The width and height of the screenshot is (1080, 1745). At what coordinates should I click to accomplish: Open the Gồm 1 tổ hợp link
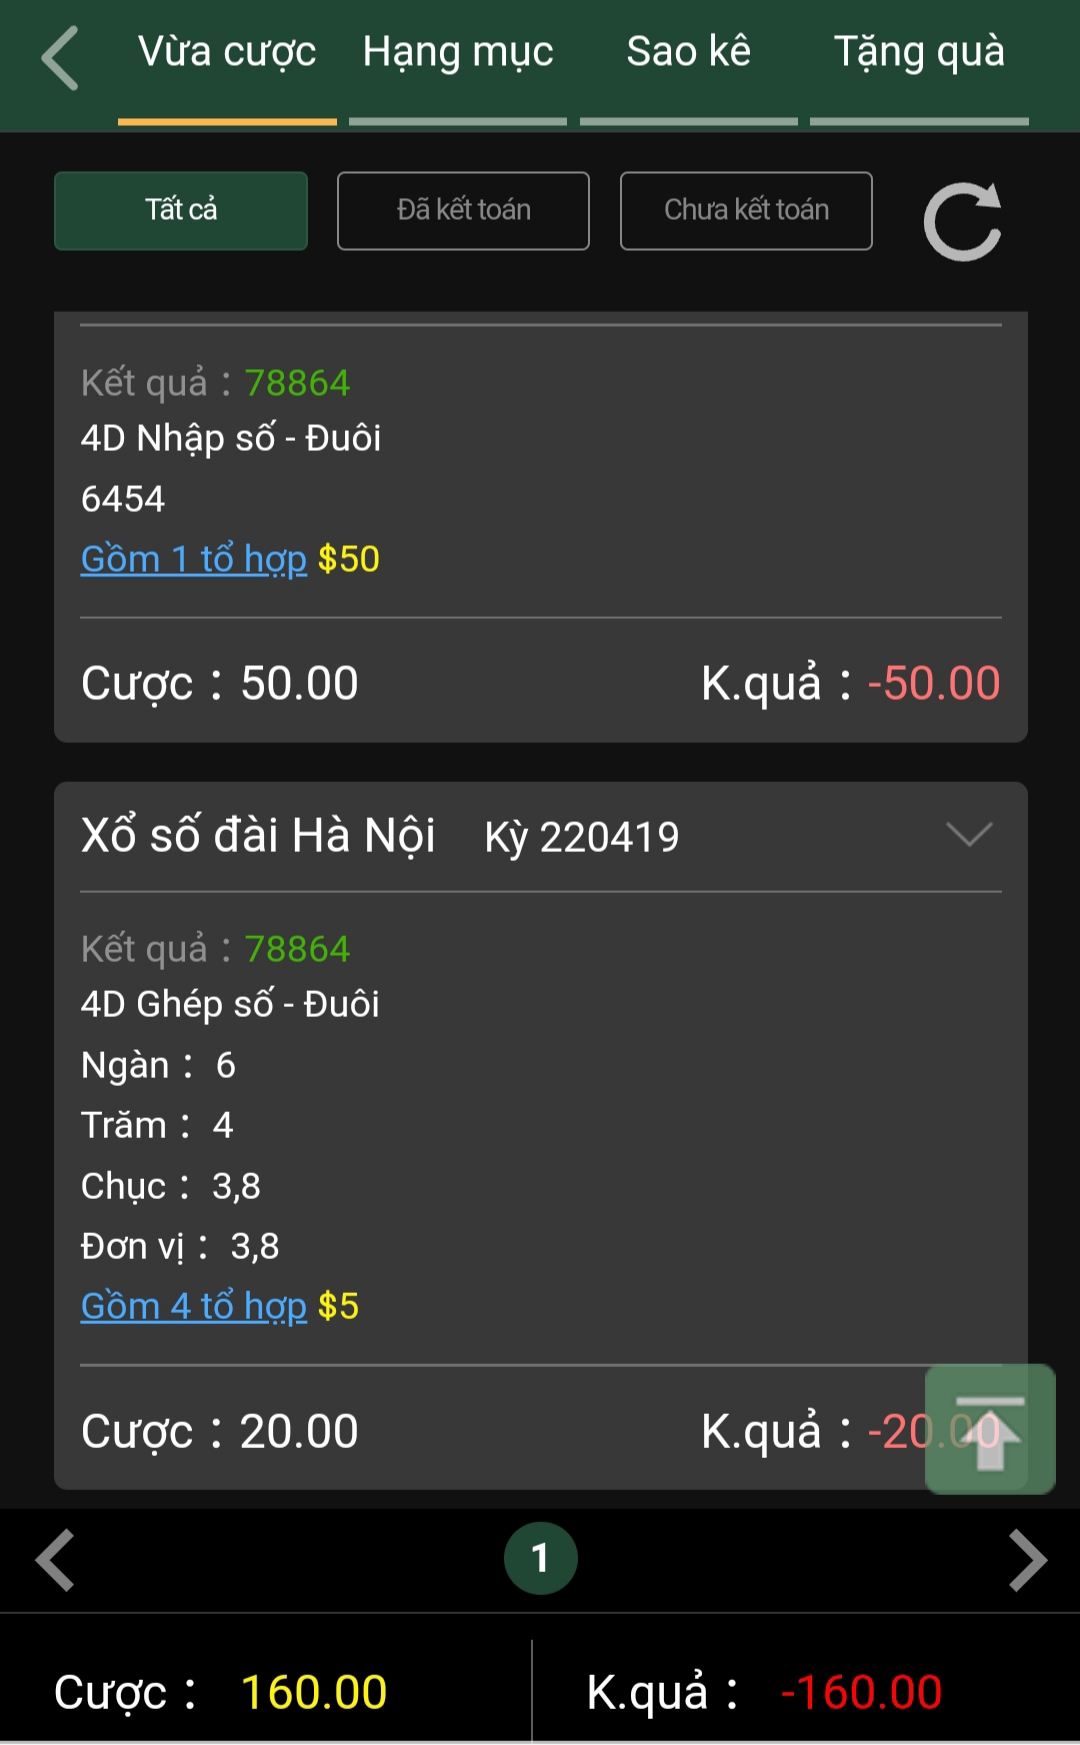click(194, 559)
